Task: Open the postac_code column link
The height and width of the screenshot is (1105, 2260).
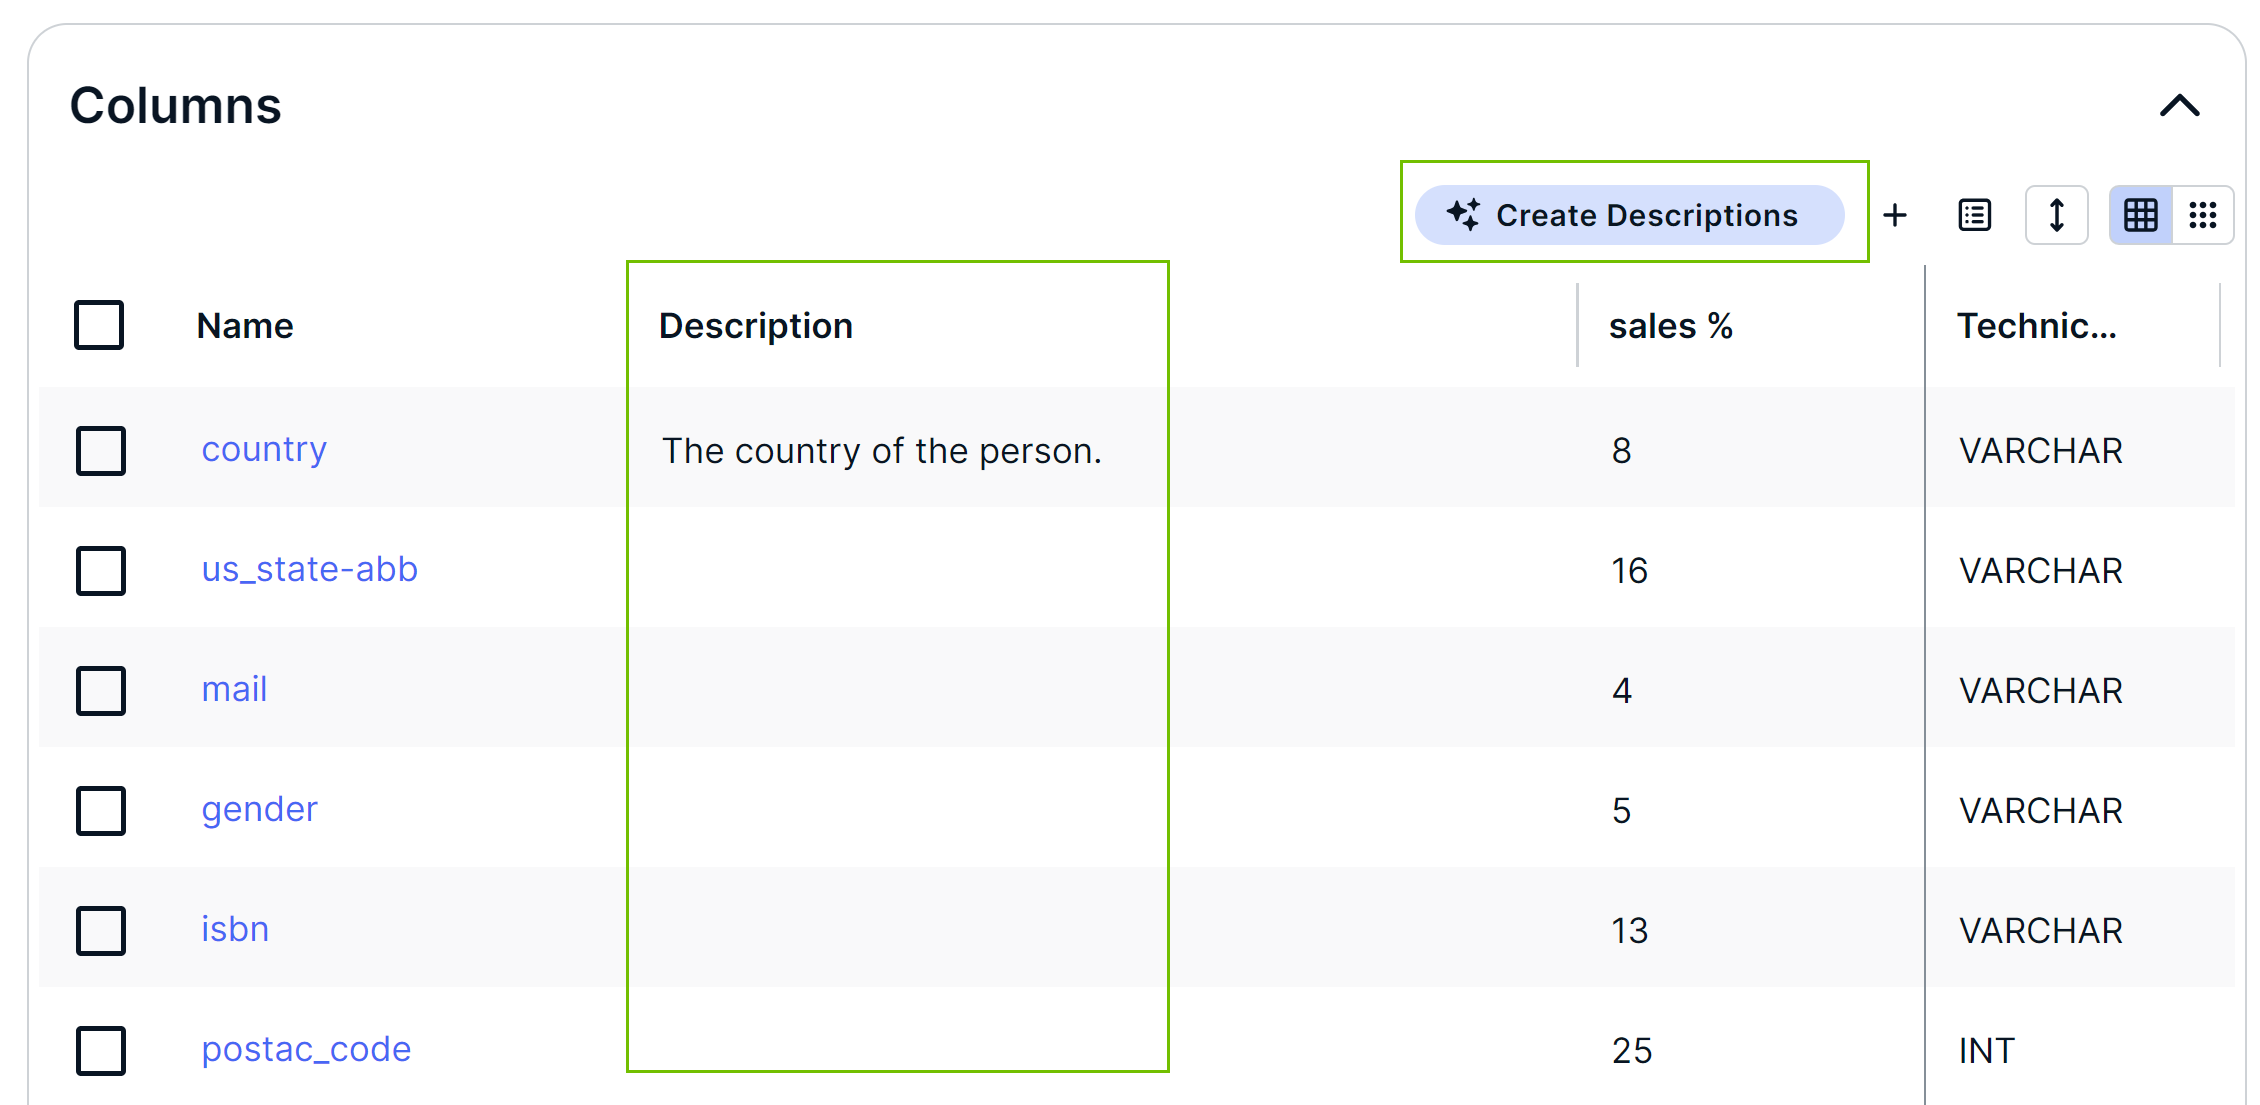Action: click(306, 1050)
